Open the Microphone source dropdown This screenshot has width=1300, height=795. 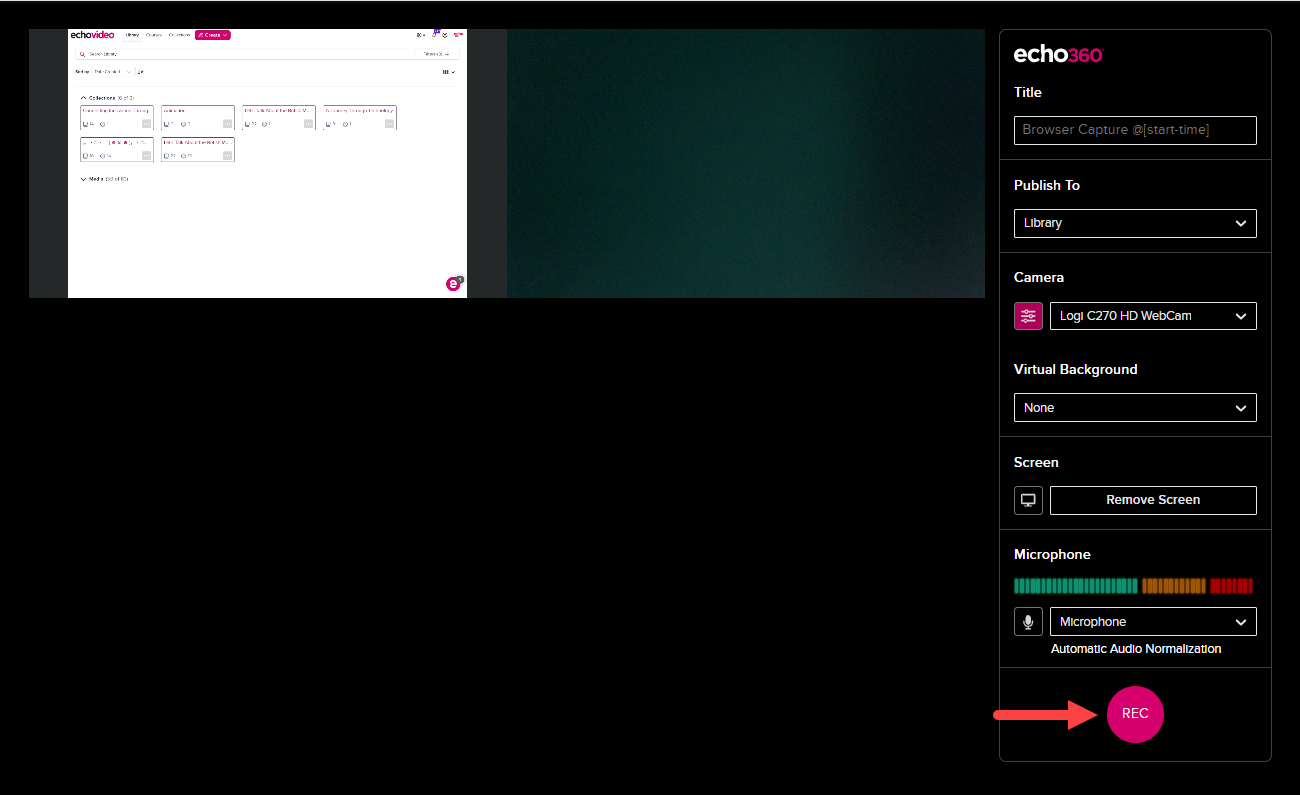(1153, 622)
